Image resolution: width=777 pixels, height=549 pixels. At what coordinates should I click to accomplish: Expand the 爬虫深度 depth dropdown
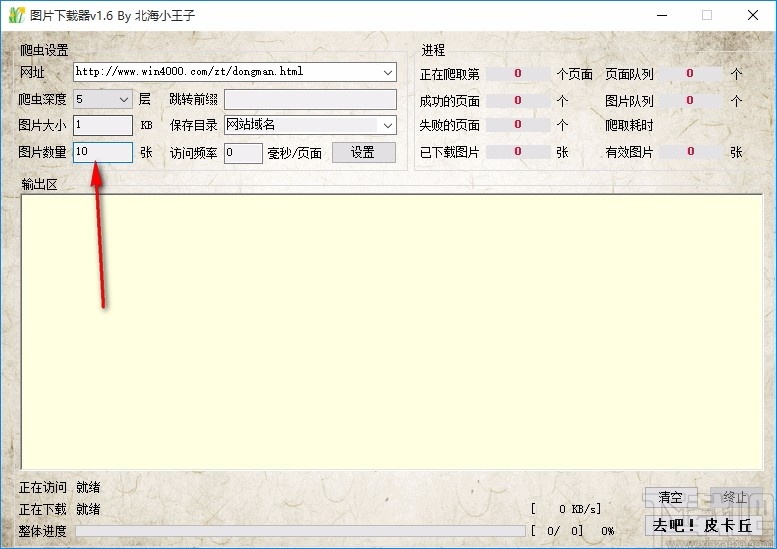123,100
